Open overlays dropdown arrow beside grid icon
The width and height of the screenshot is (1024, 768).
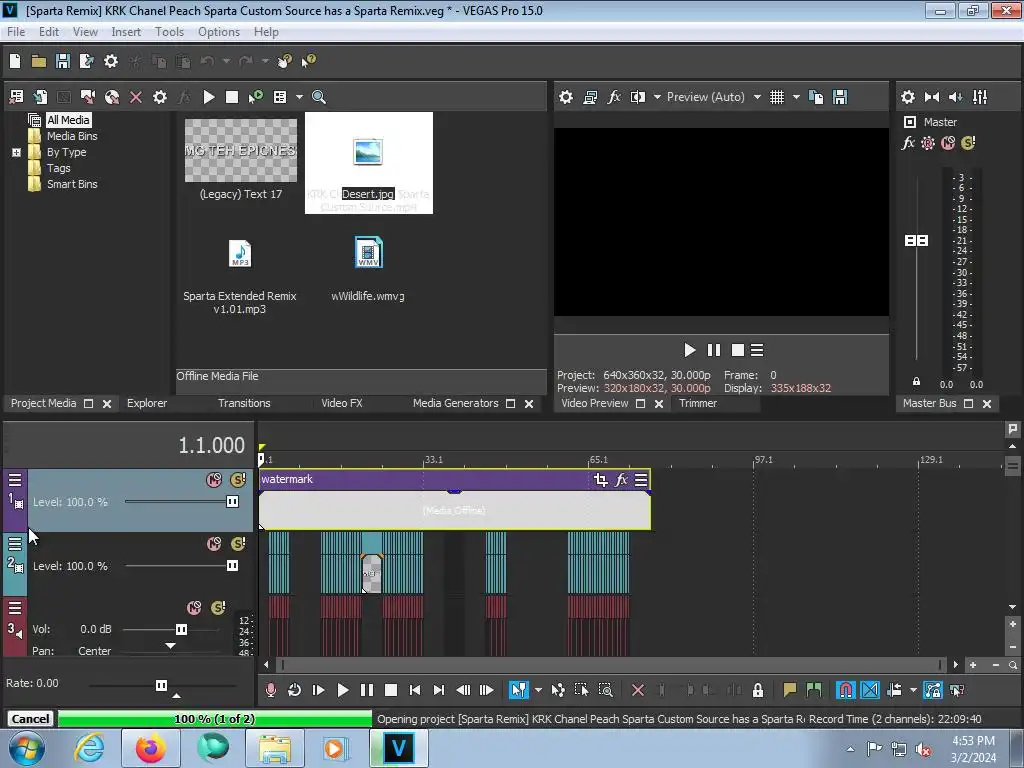coord(796,97)
